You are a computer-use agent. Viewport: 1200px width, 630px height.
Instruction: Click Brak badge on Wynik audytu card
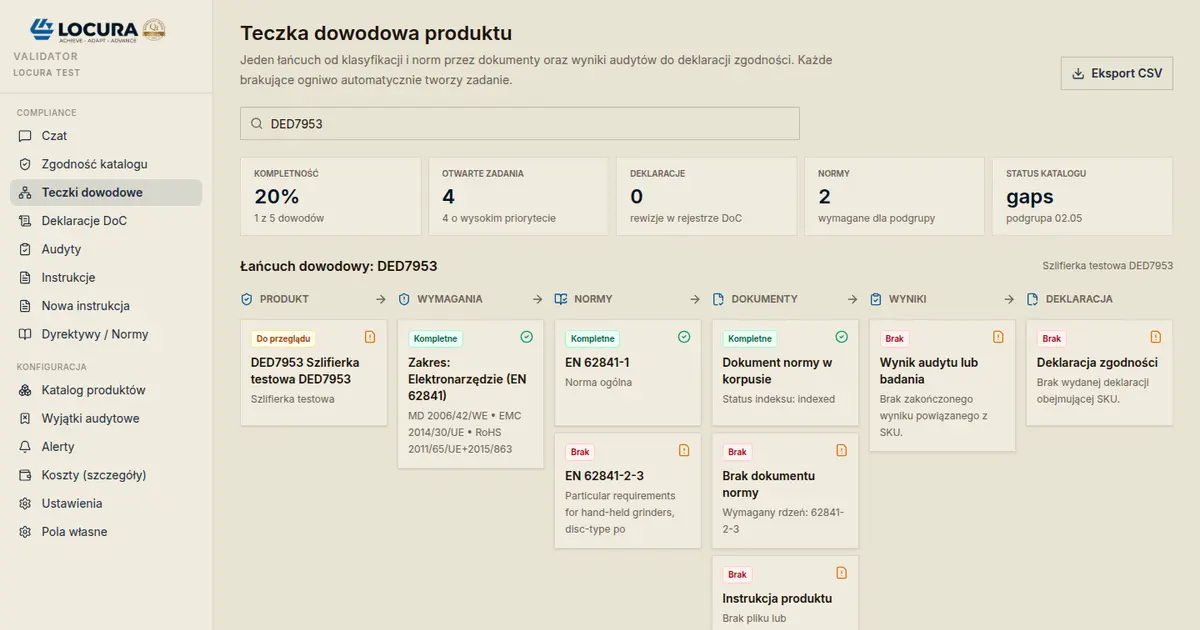click(x=894, y=339)
